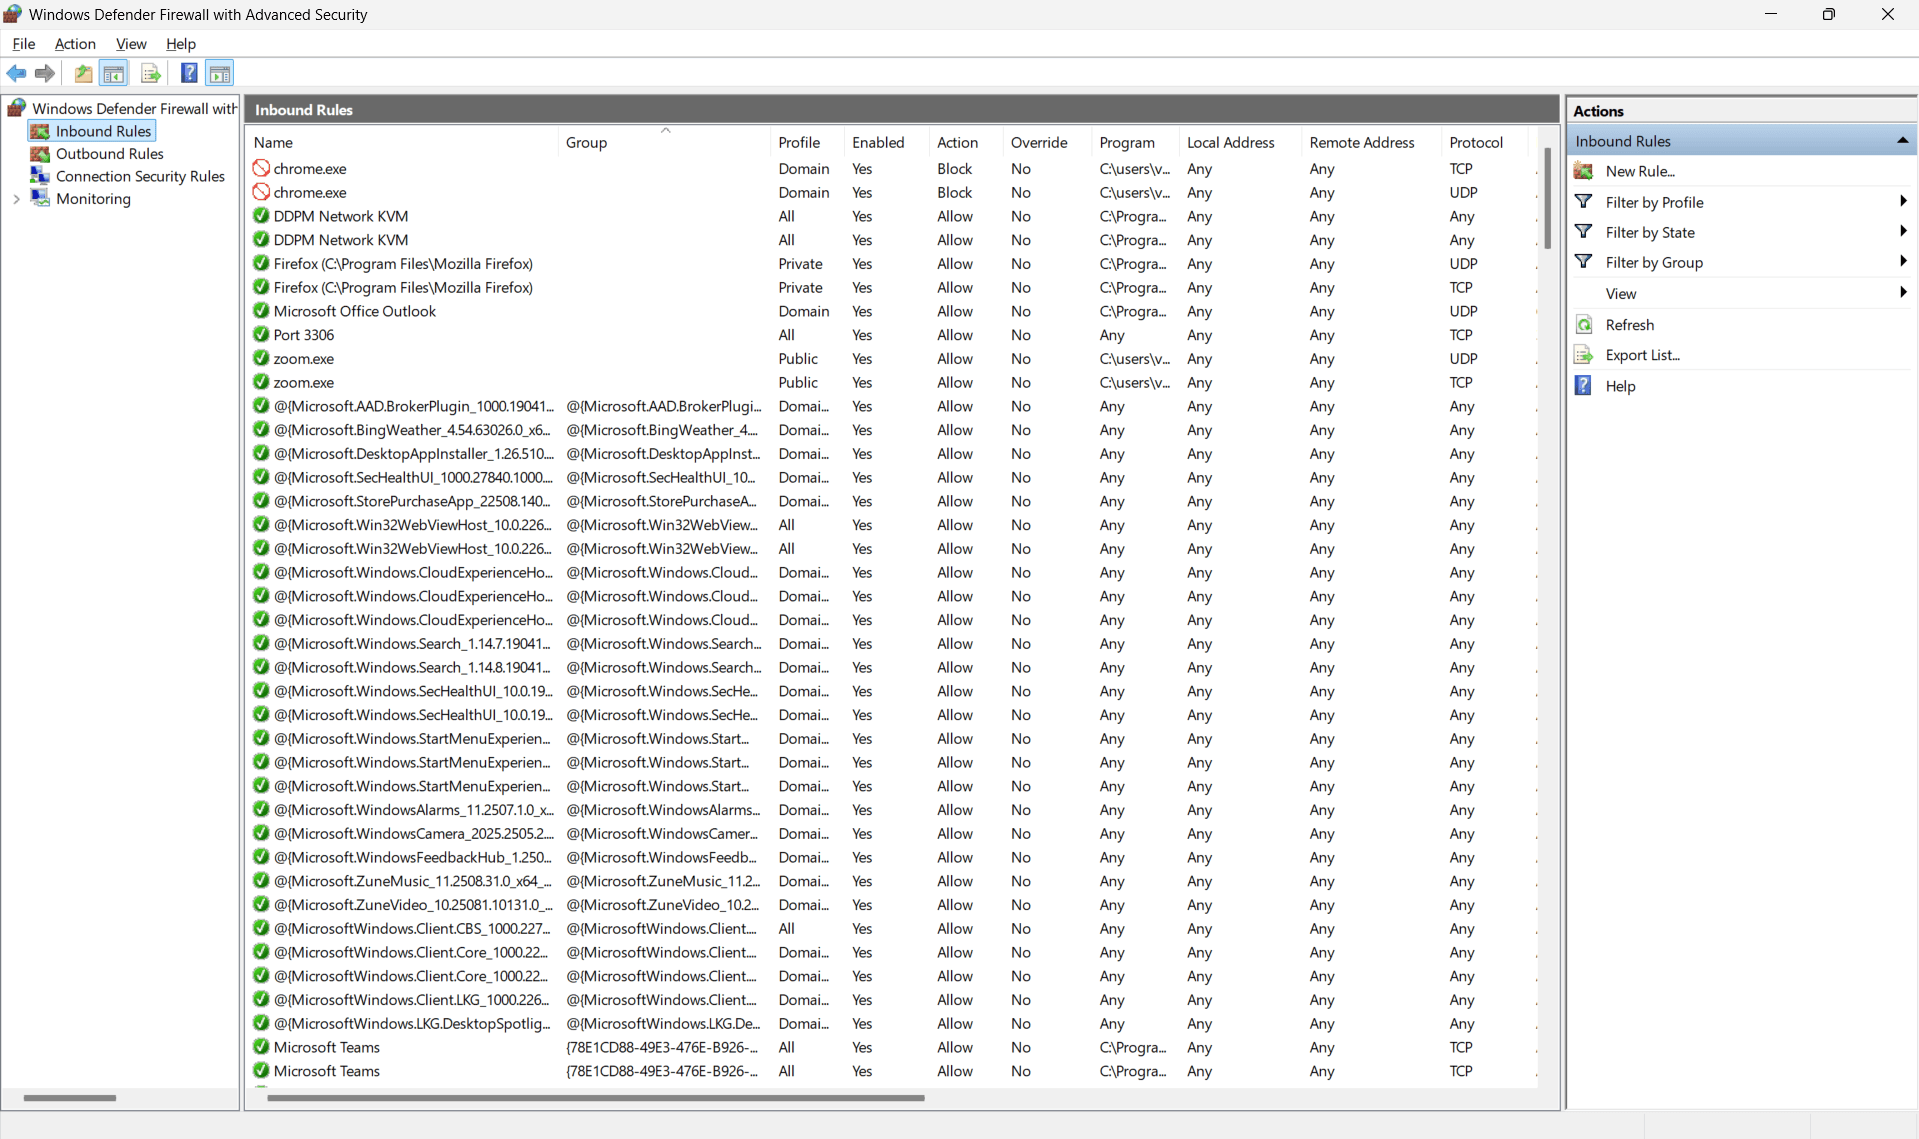Select Outbound Rules in the console tree
Screen dimensions: 1919x1139
(x=110, y=153)
